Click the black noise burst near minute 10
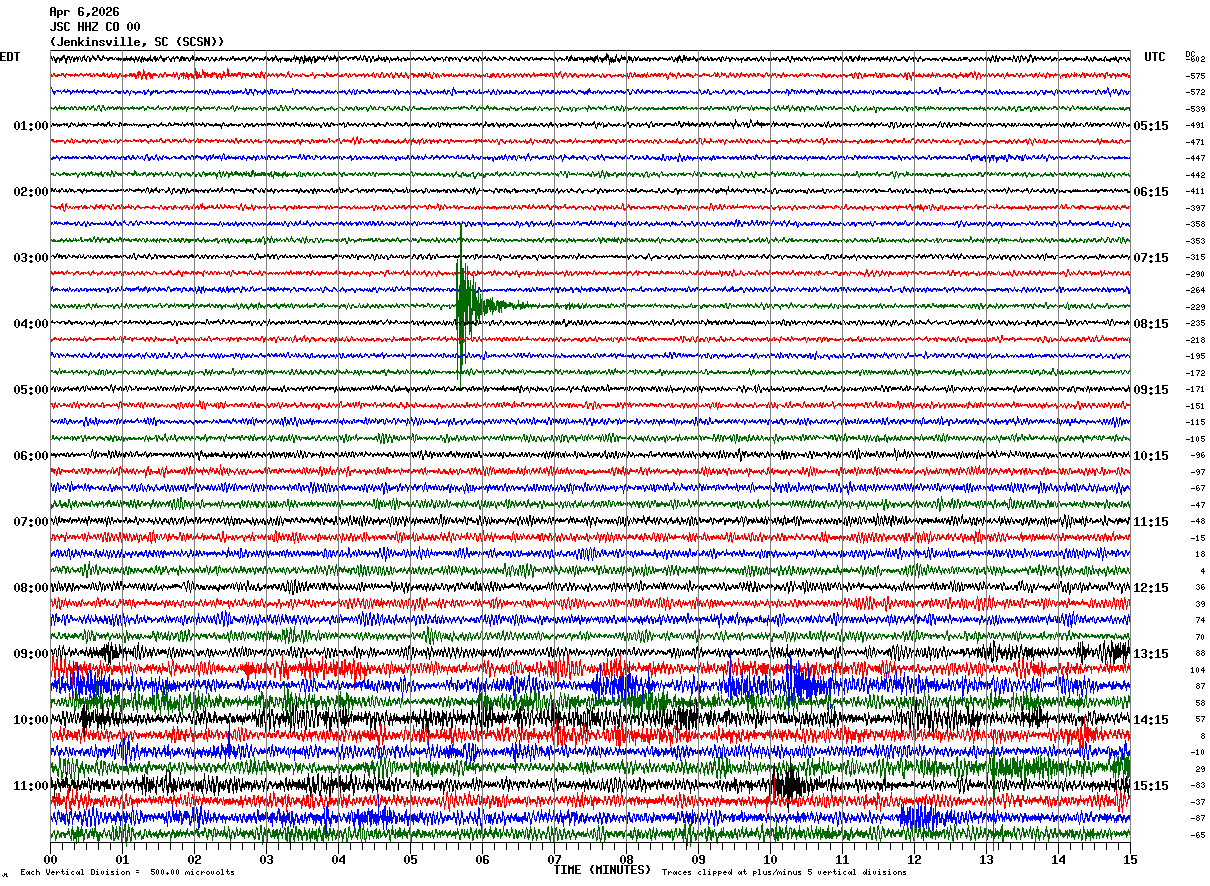1210x886 pixels. pyautogui.click(x=789, y=785)
